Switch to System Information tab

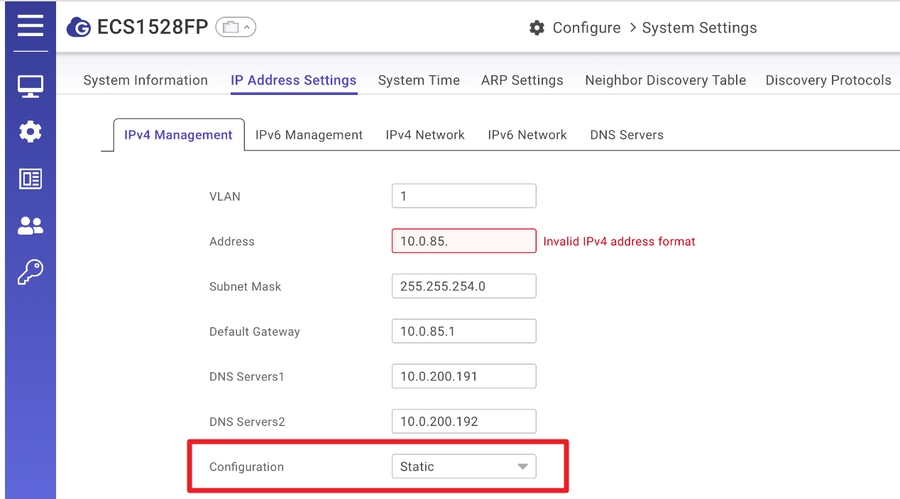click(145, 80)
